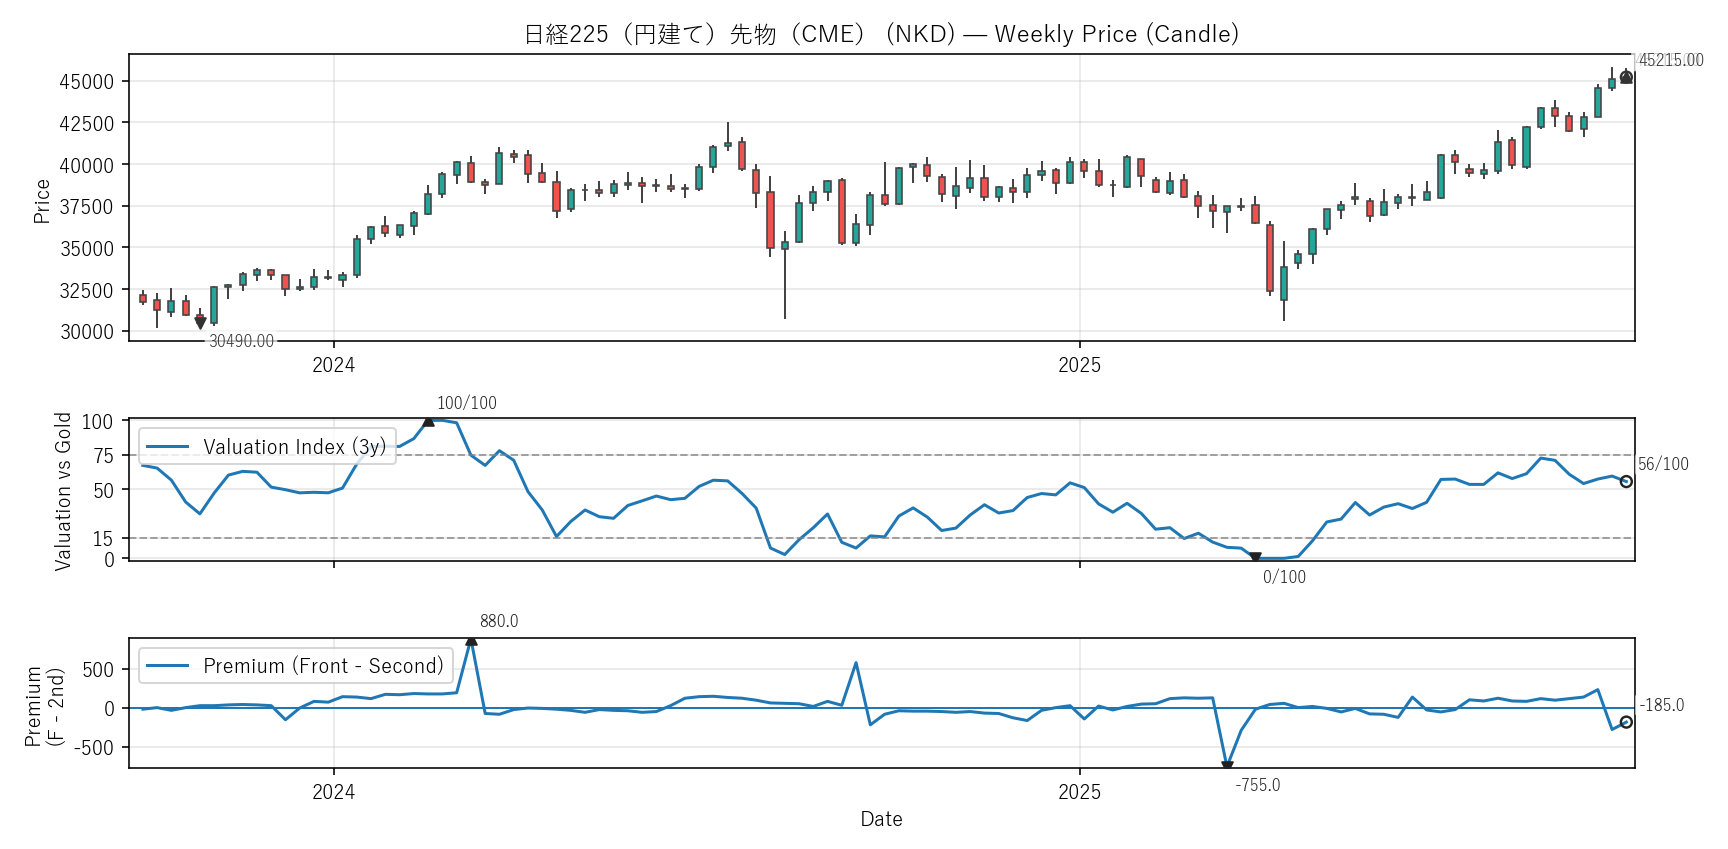1728x849 pixels.
Task: Click the price high triangle marker at 45215.00
Action: coord(1626,77)
